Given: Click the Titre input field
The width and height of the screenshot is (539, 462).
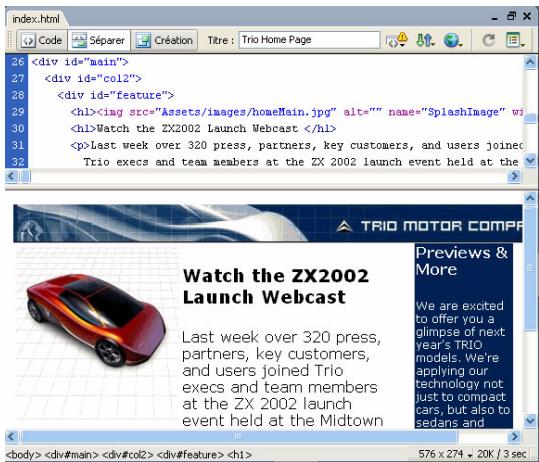Looking at the screenshot, I should (309, 40).
